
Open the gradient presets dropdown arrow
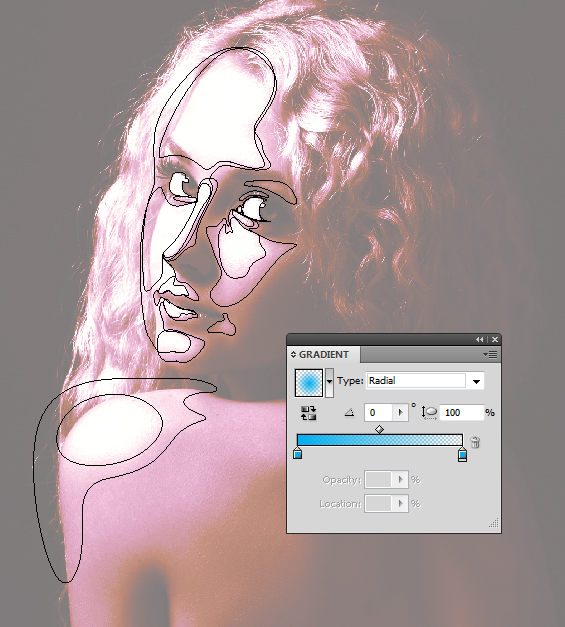[x=329, y=383]
